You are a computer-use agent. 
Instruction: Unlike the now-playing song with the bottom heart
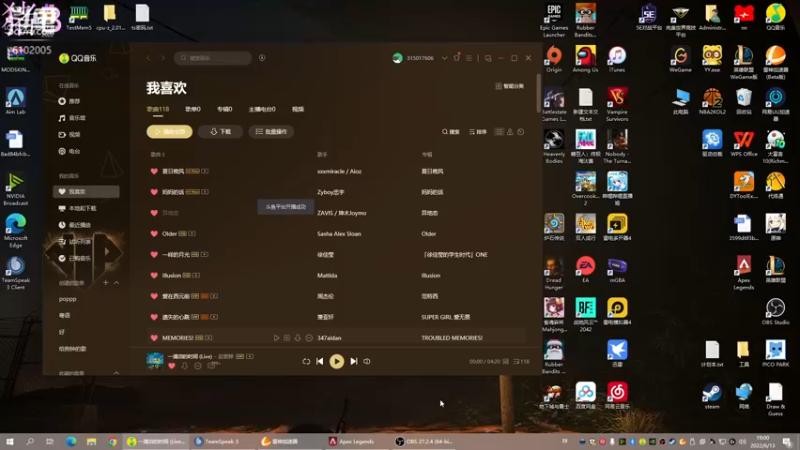(x=171, y=366)
